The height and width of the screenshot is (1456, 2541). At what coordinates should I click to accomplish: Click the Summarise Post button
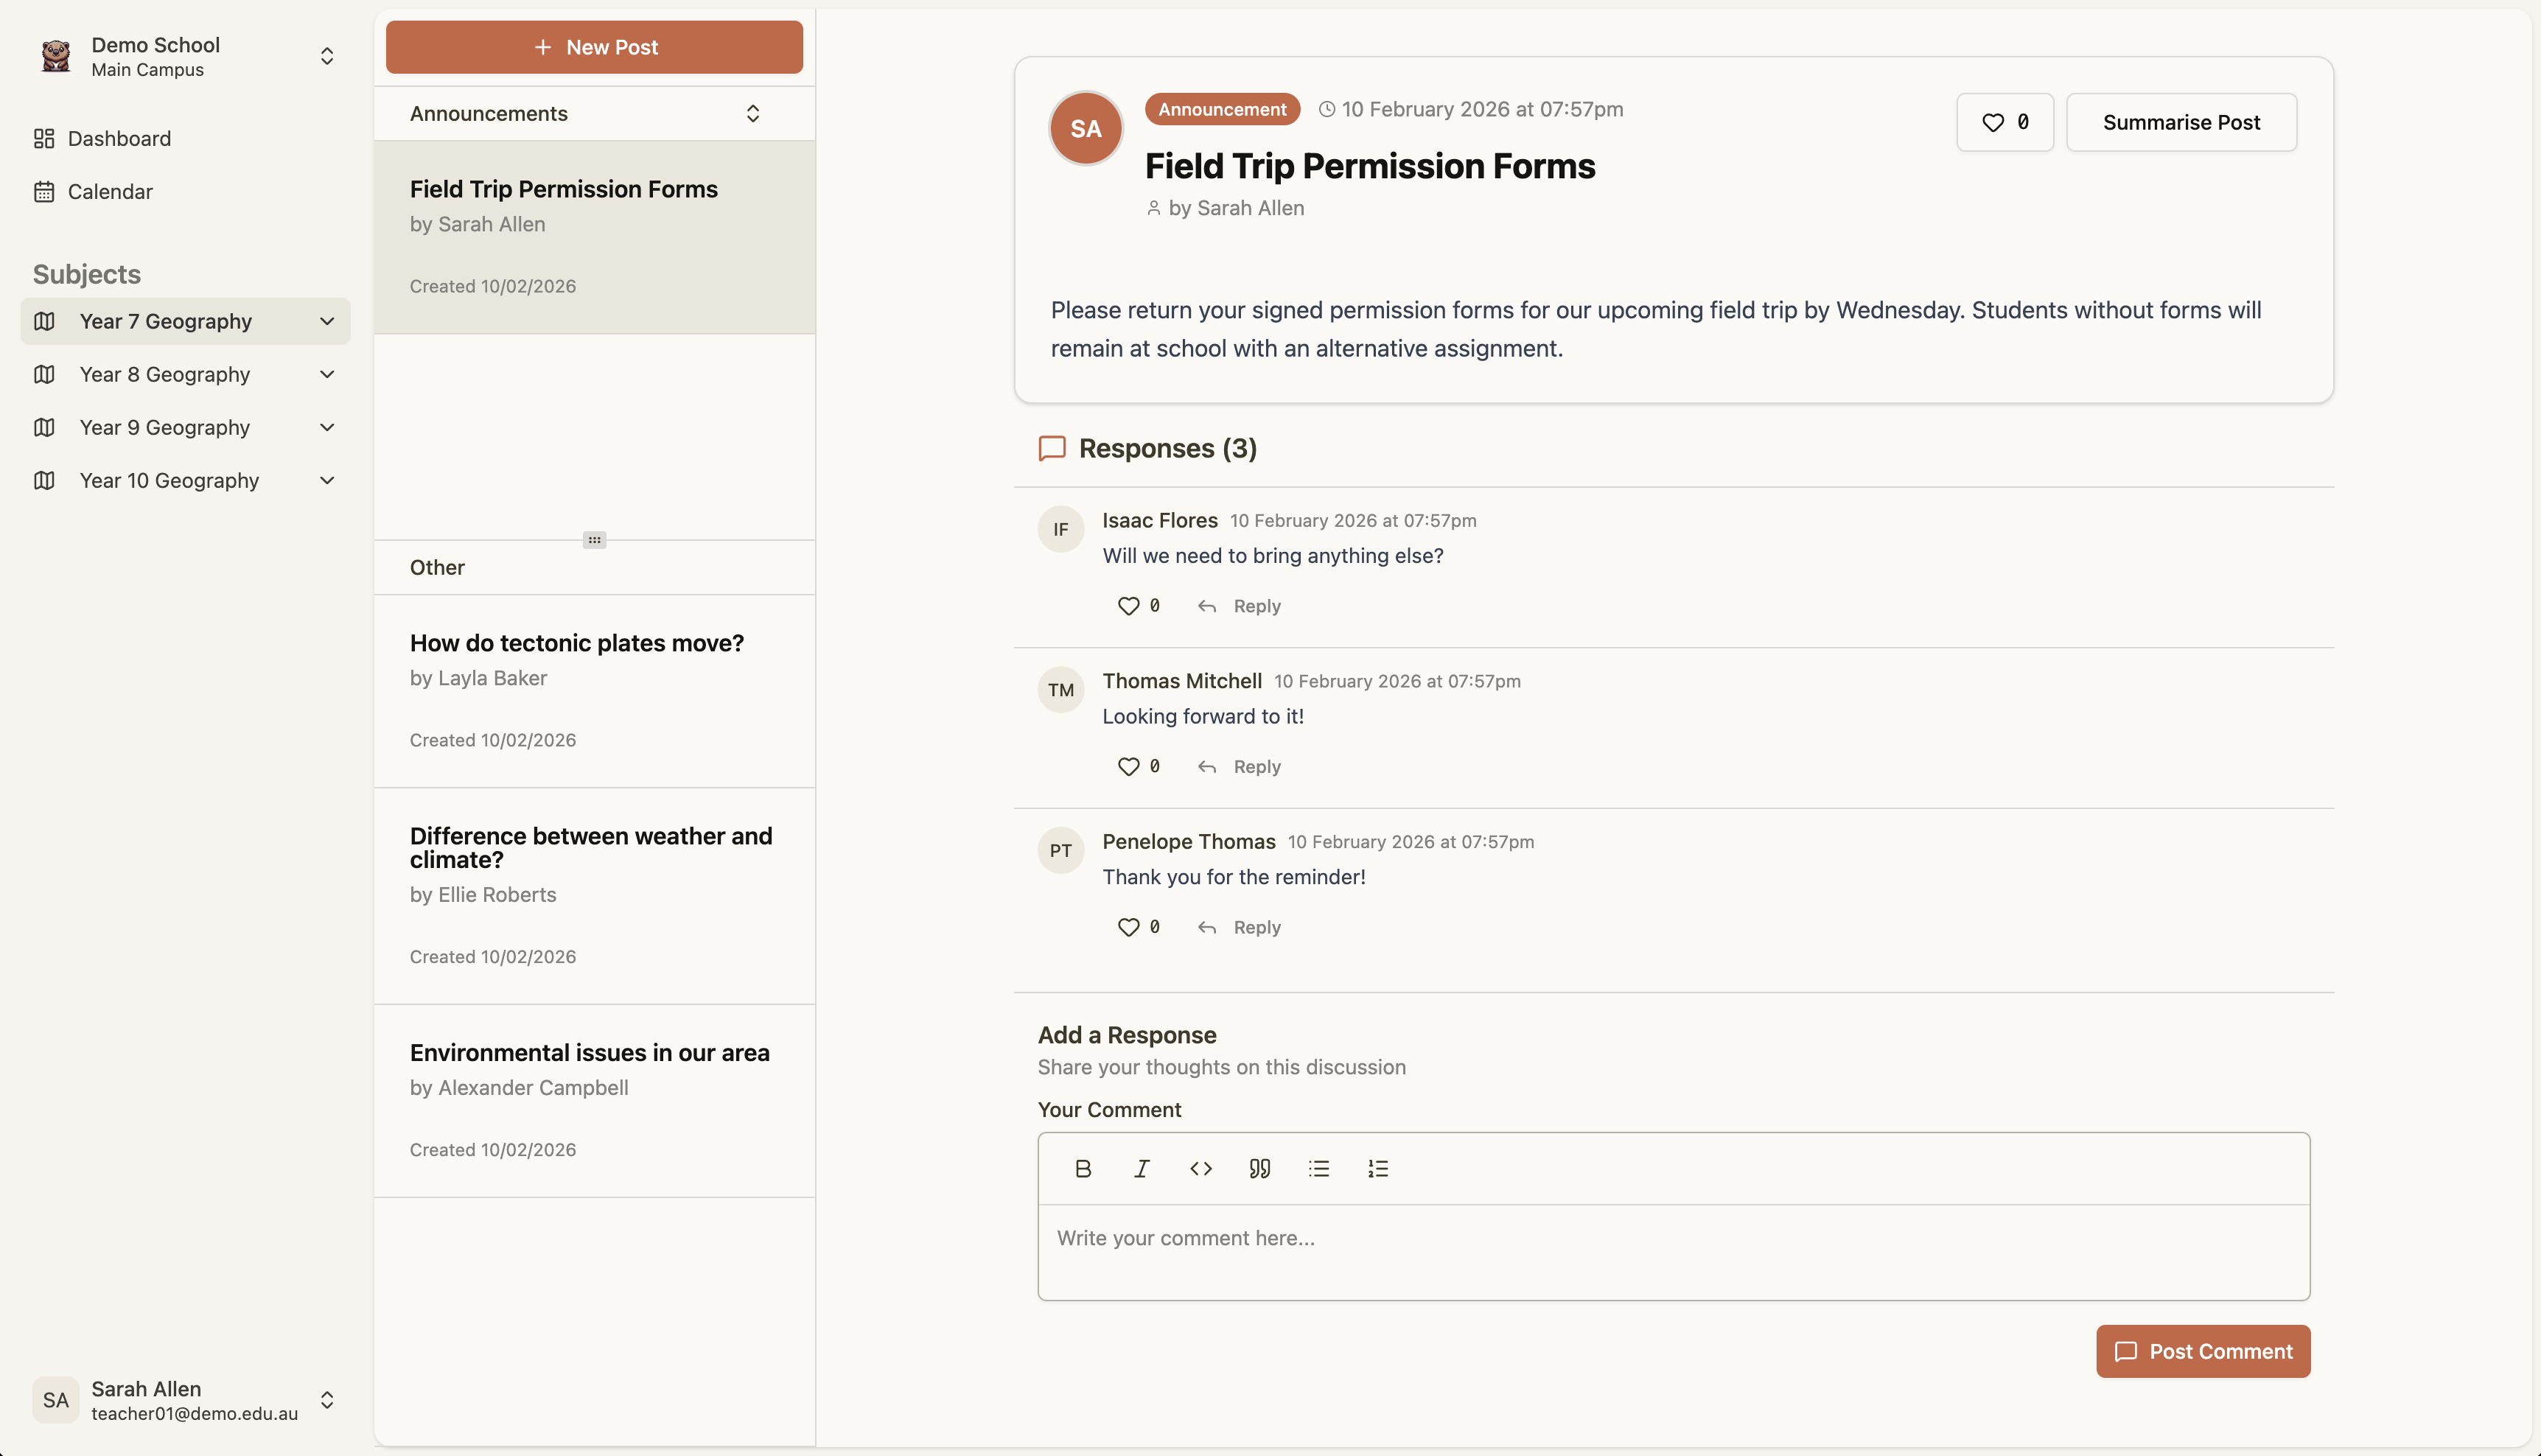(x=2181, y=122)
